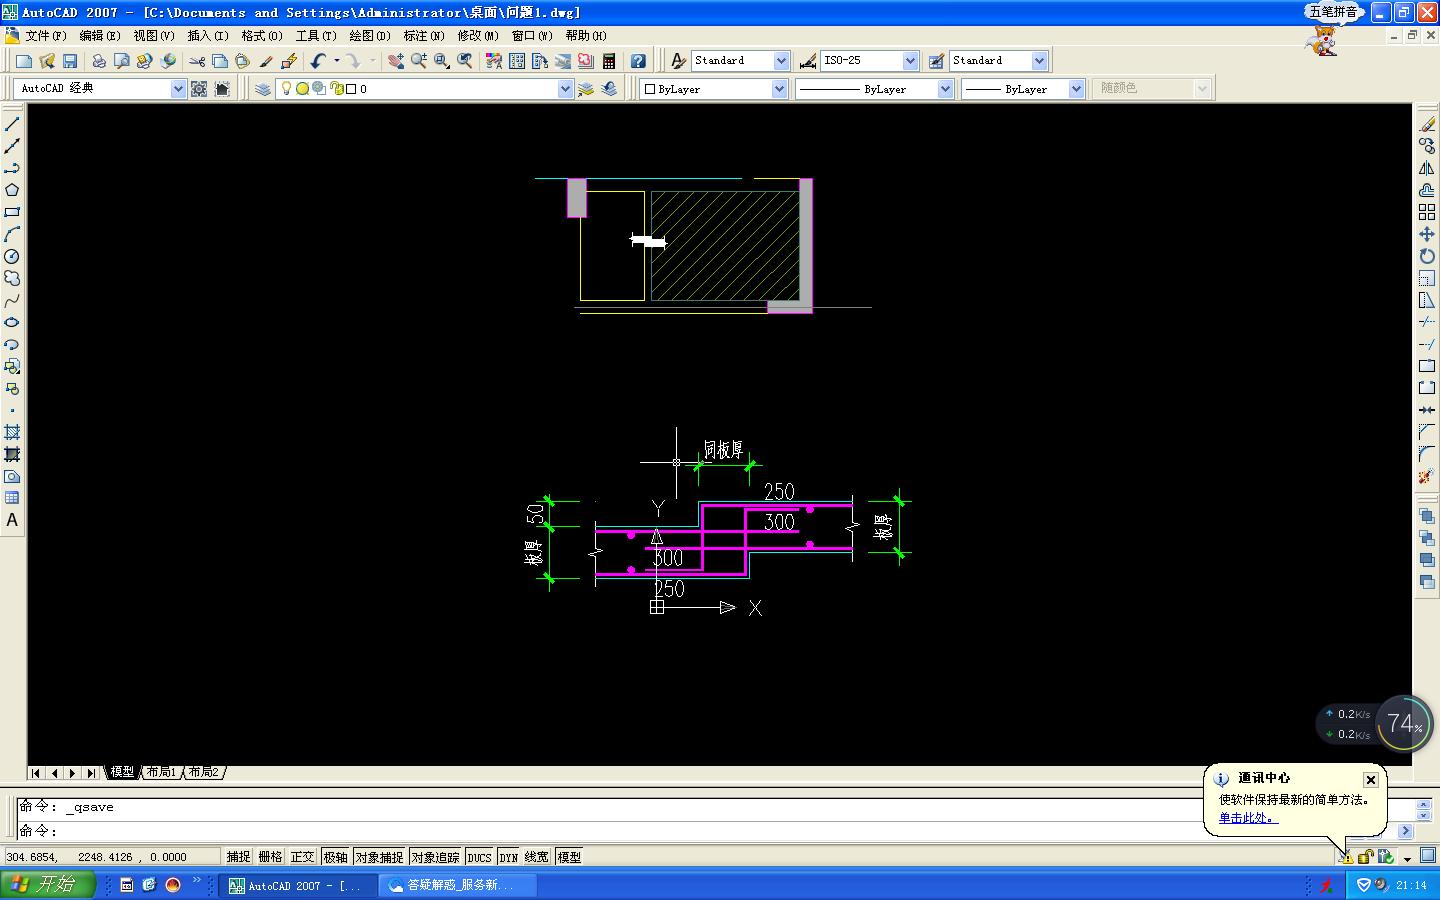Select the Ellipse draw tool
This screenshot has height=900, width=1440.
tap(12, 322)
